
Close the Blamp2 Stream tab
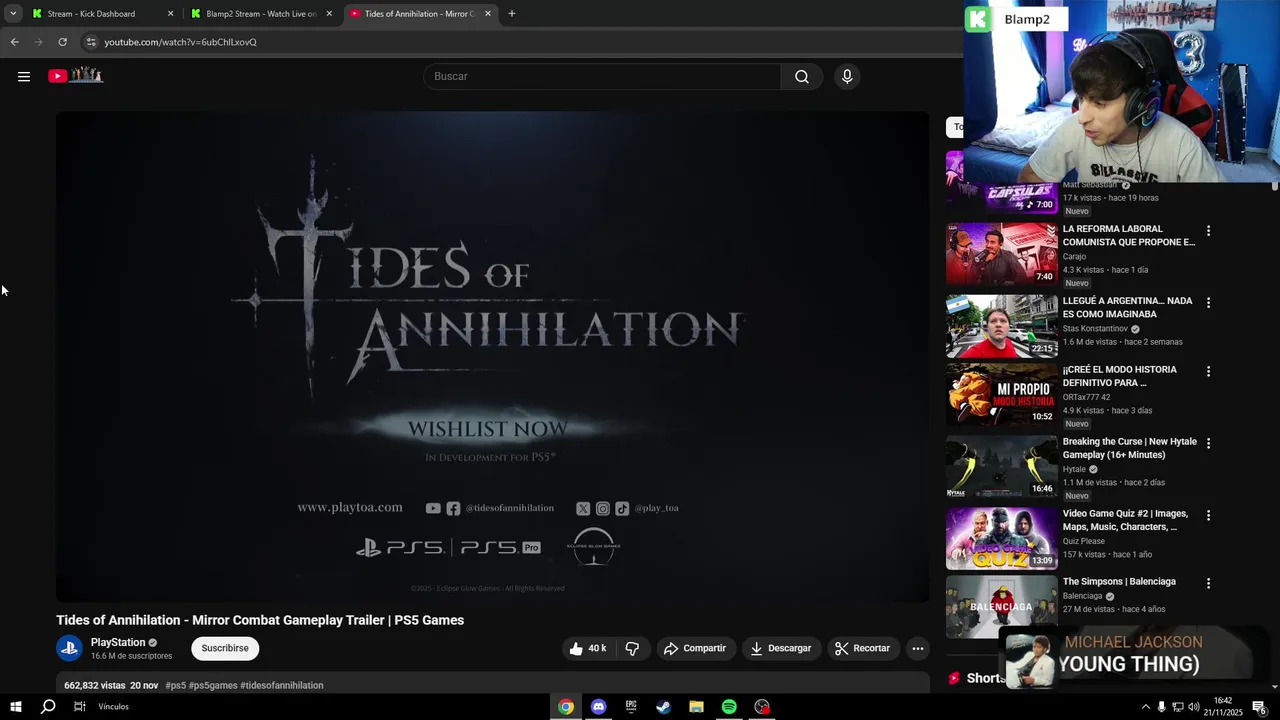(329, 14)
